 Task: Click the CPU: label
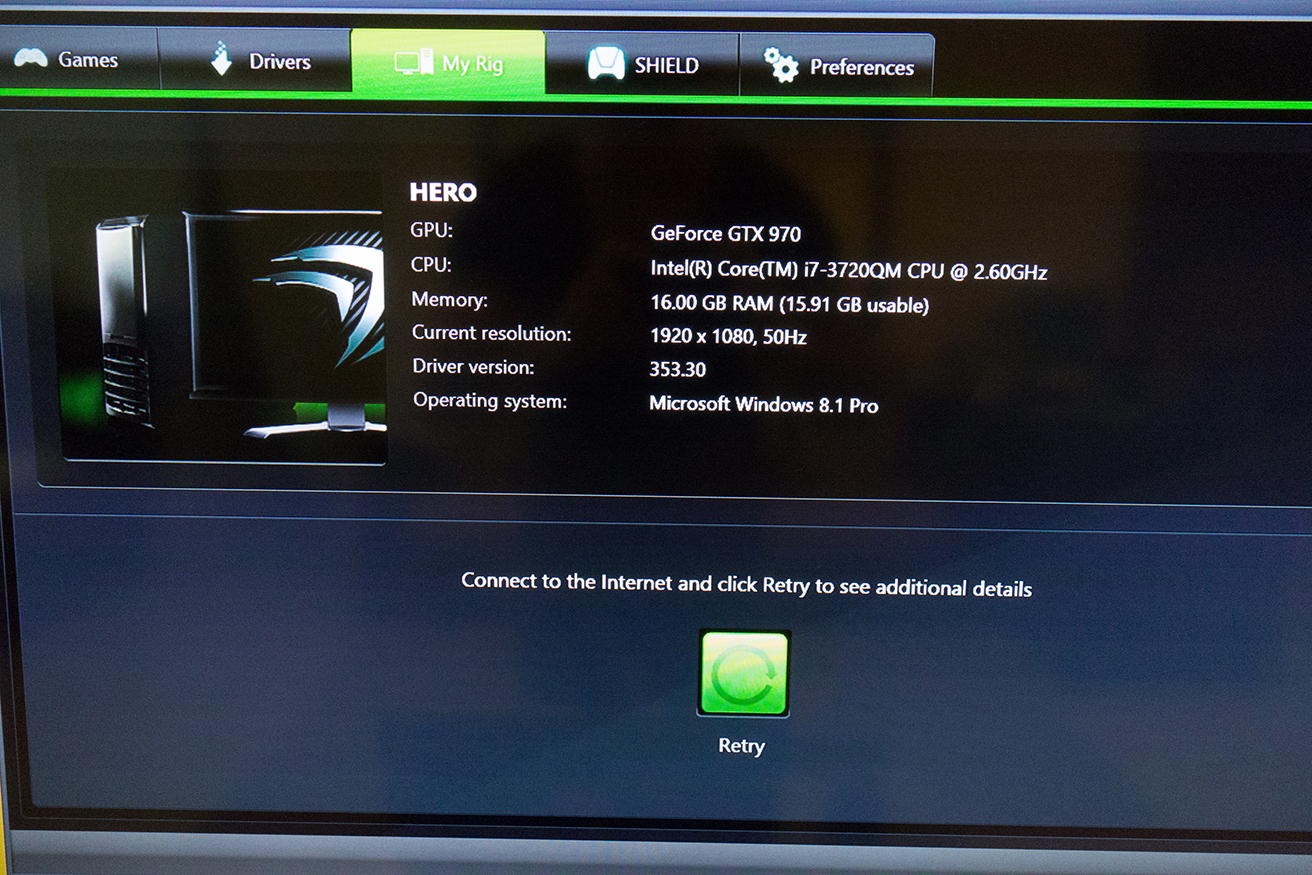coord(431,265)
